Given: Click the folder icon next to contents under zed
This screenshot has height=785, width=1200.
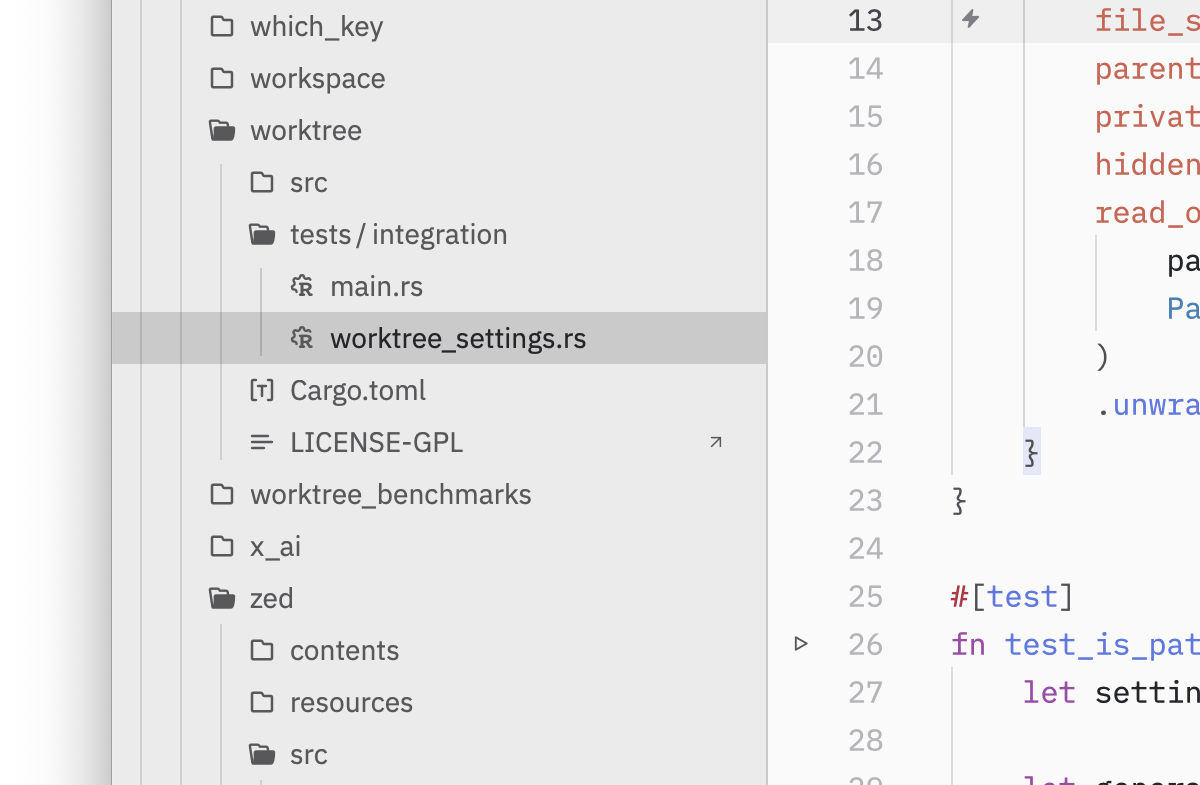Looking at the screenshot, I should 261,650.
